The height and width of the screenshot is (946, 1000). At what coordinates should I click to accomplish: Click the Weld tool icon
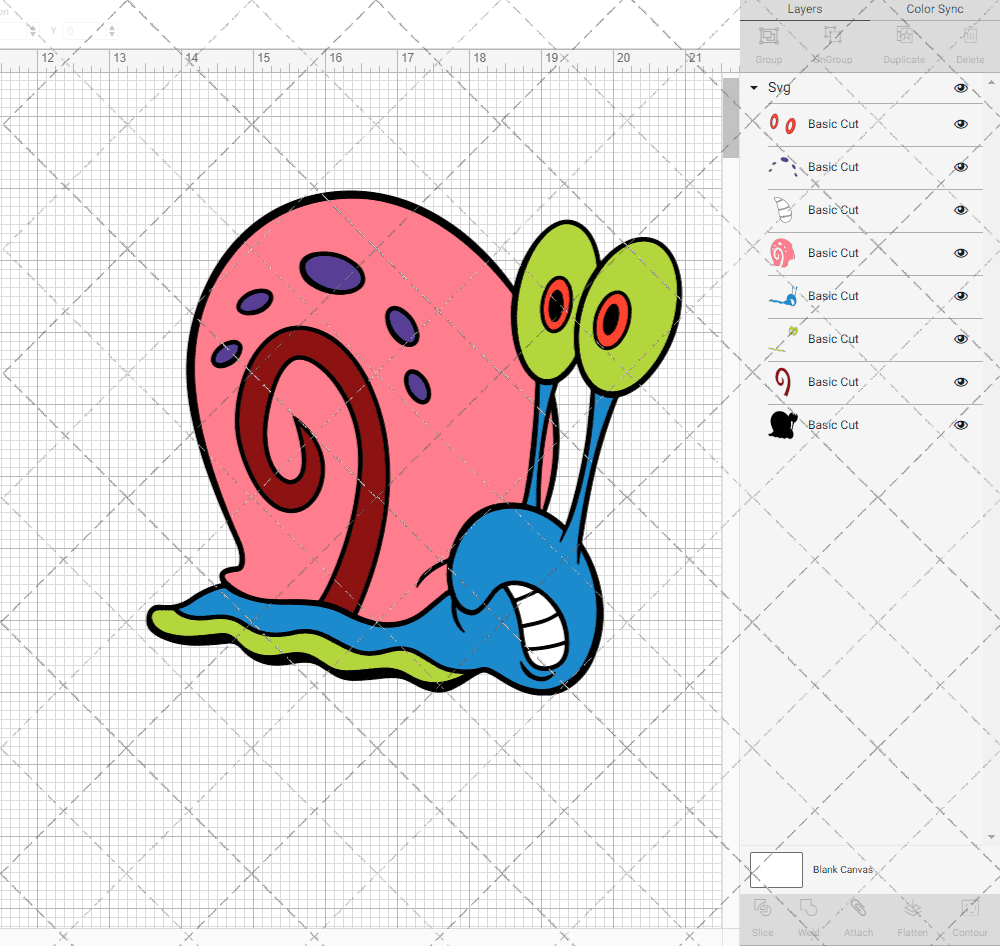(808, 908)
